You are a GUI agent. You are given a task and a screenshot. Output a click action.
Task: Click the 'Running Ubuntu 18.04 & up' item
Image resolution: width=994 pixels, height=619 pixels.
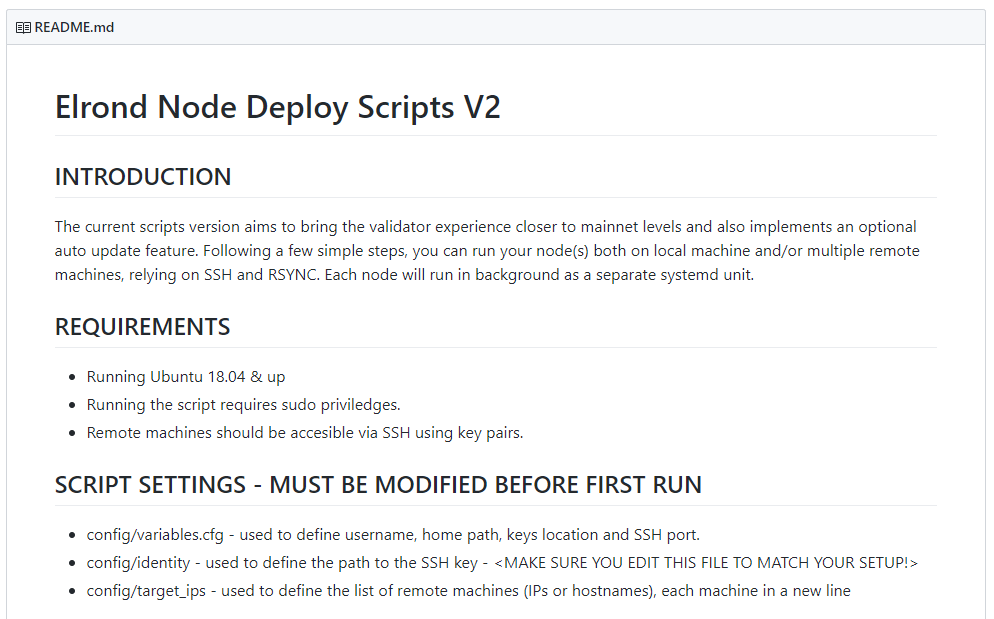pos(186,377)
